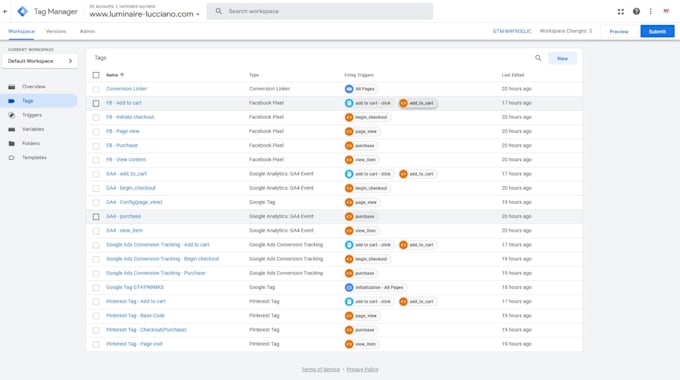Click the Tag Manager logo icon
This screenshot has width=680, height=380.
(x=22, y=12)
